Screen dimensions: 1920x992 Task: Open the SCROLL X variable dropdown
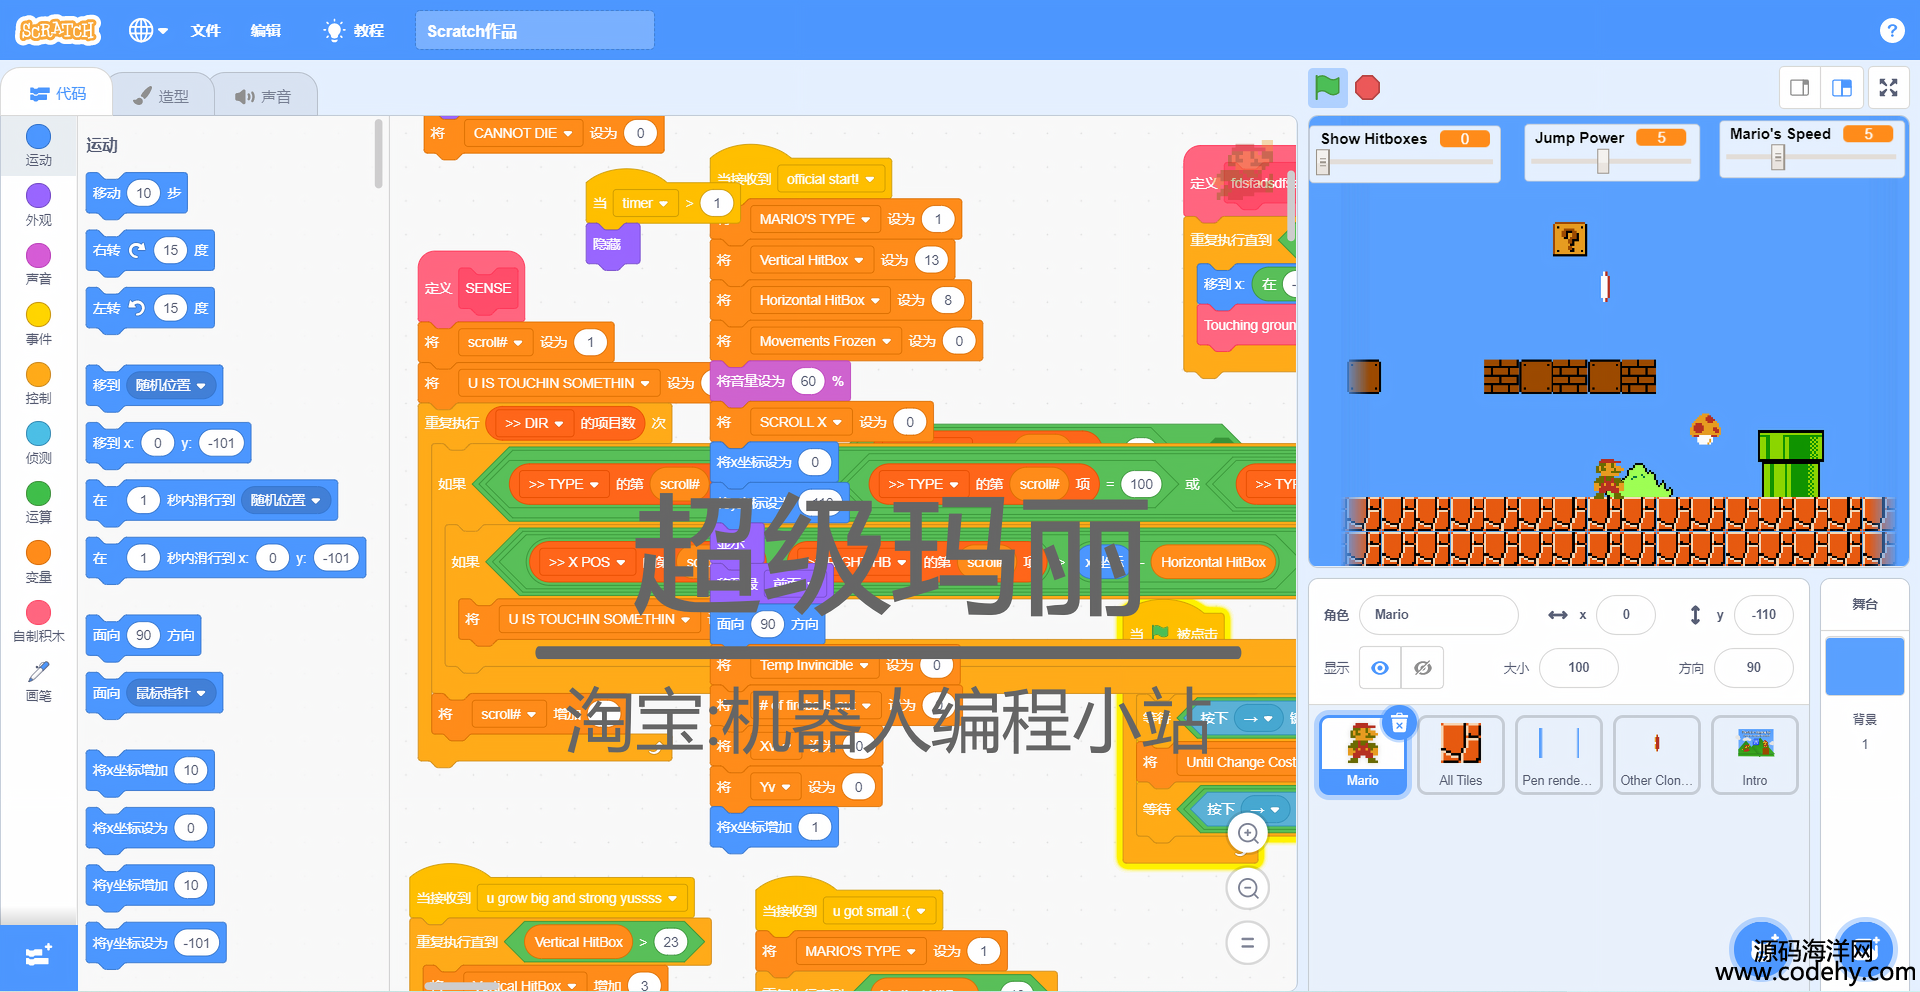point(800,422)
